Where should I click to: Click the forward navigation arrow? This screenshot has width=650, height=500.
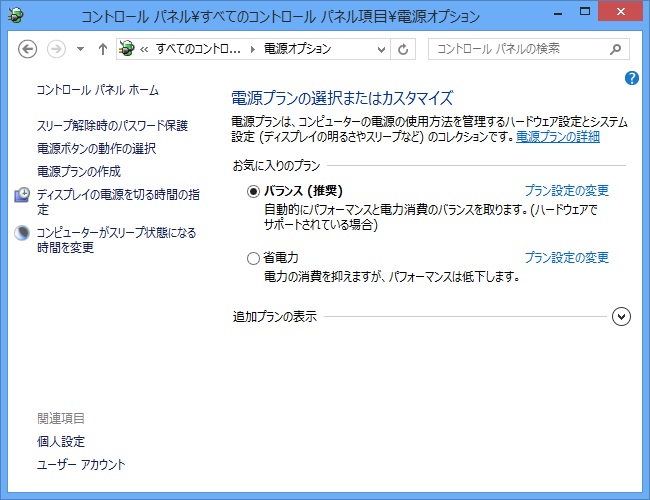pyautogui.click(x=58, y=49)
